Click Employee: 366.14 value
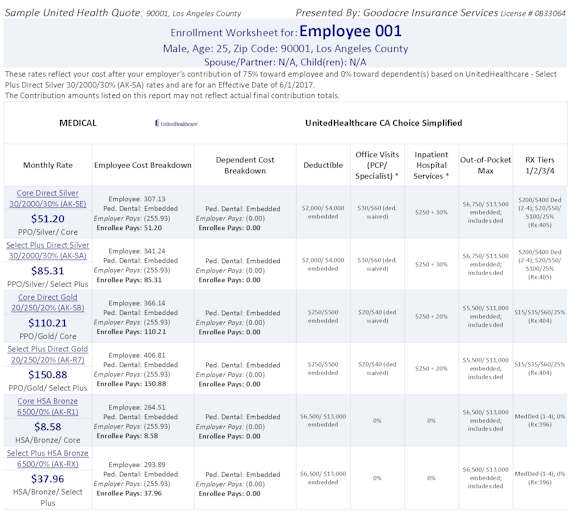This screenshot has height=512, width=570. [137, 303]
